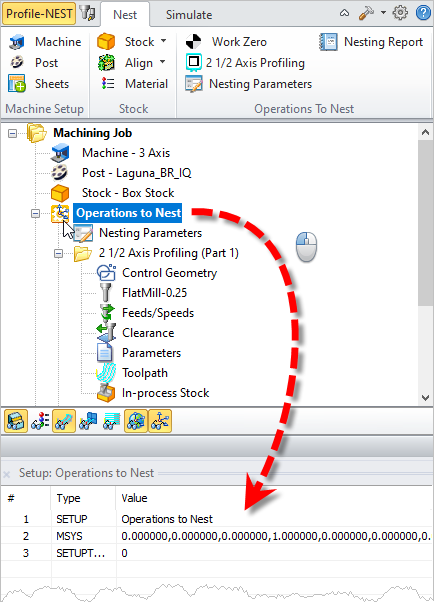
Task: Toggle the highlighted axis visibility icon
Action: 160,421
